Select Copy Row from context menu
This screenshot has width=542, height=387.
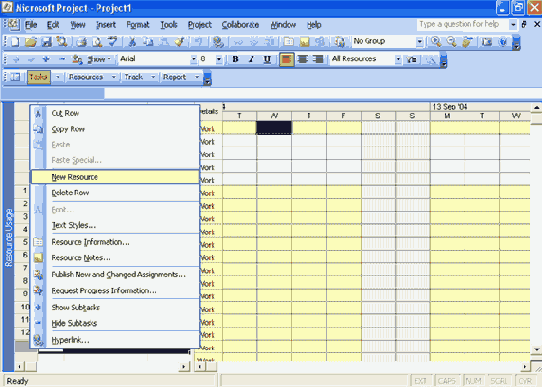[115, 129]
